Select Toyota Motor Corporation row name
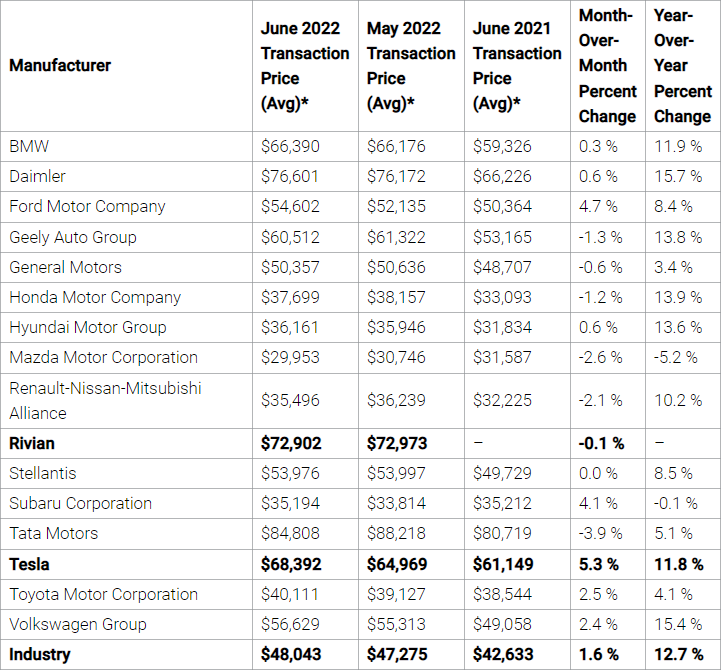The image size is (721, 670). tap(91, 595)
